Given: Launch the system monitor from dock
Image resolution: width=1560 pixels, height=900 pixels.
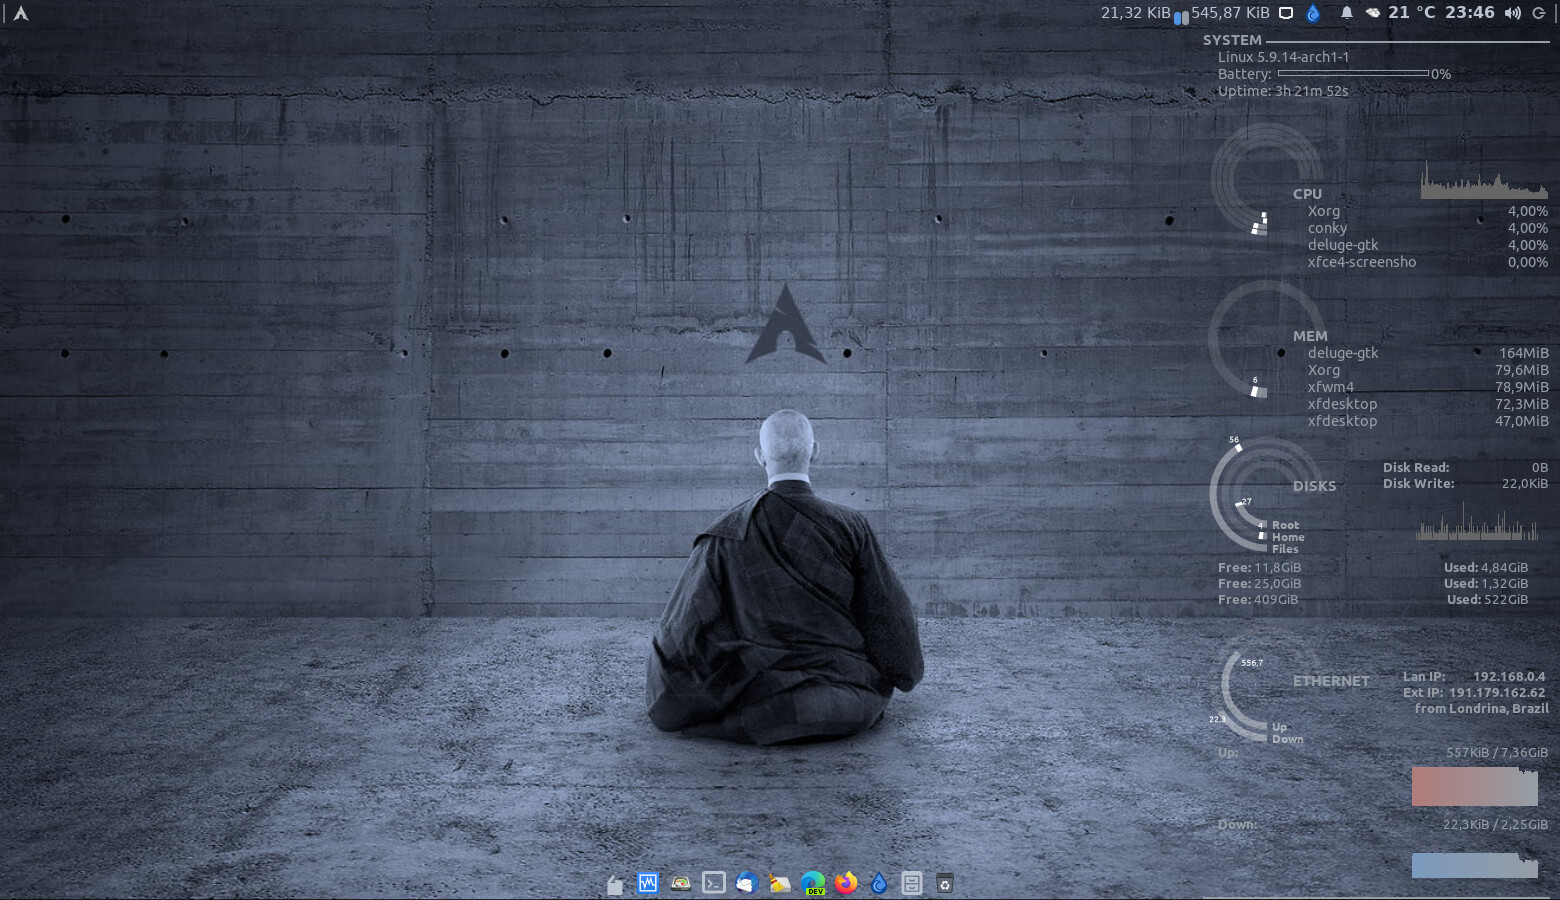Looking at the screenshot, I should (x=648, y=883).
